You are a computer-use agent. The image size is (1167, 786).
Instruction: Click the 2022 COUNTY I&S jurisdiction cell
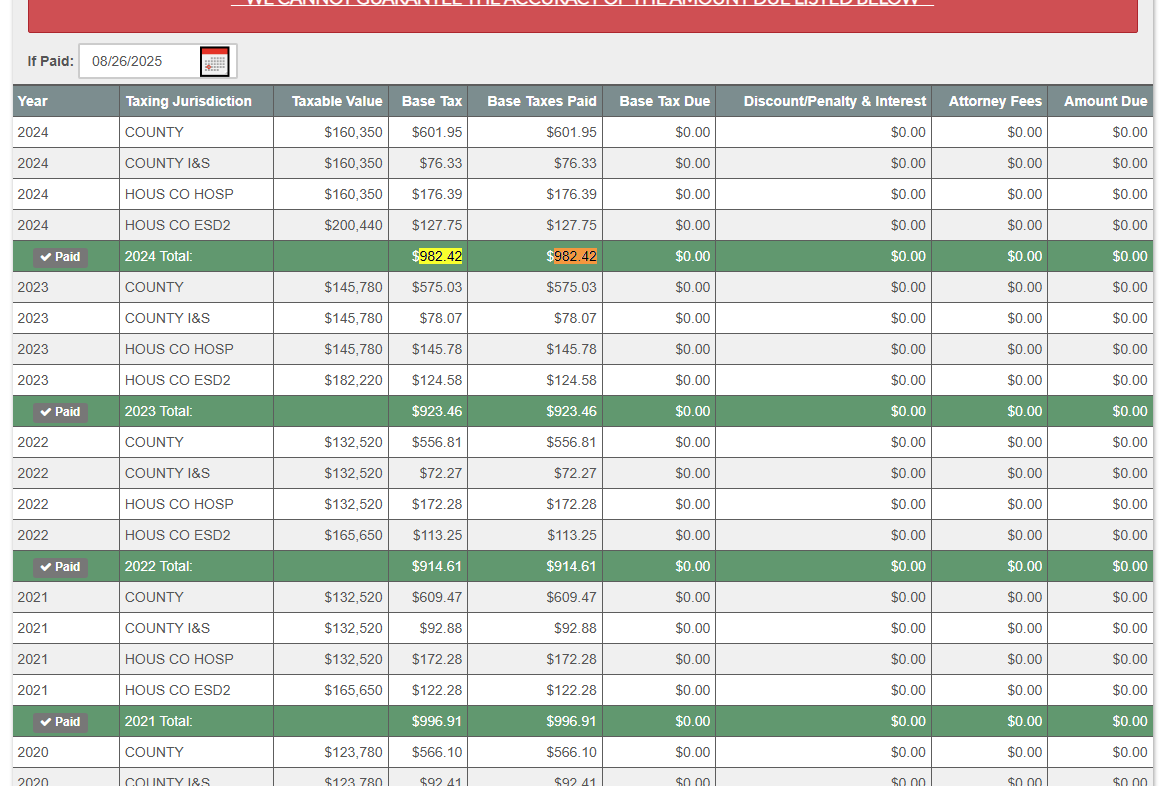coord(167,473)
